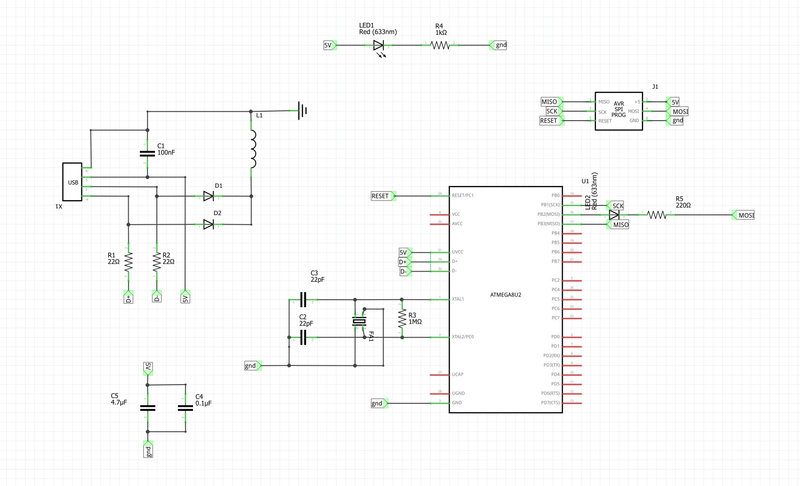Select the C1 100nF capacitor

tap(148, 153)
